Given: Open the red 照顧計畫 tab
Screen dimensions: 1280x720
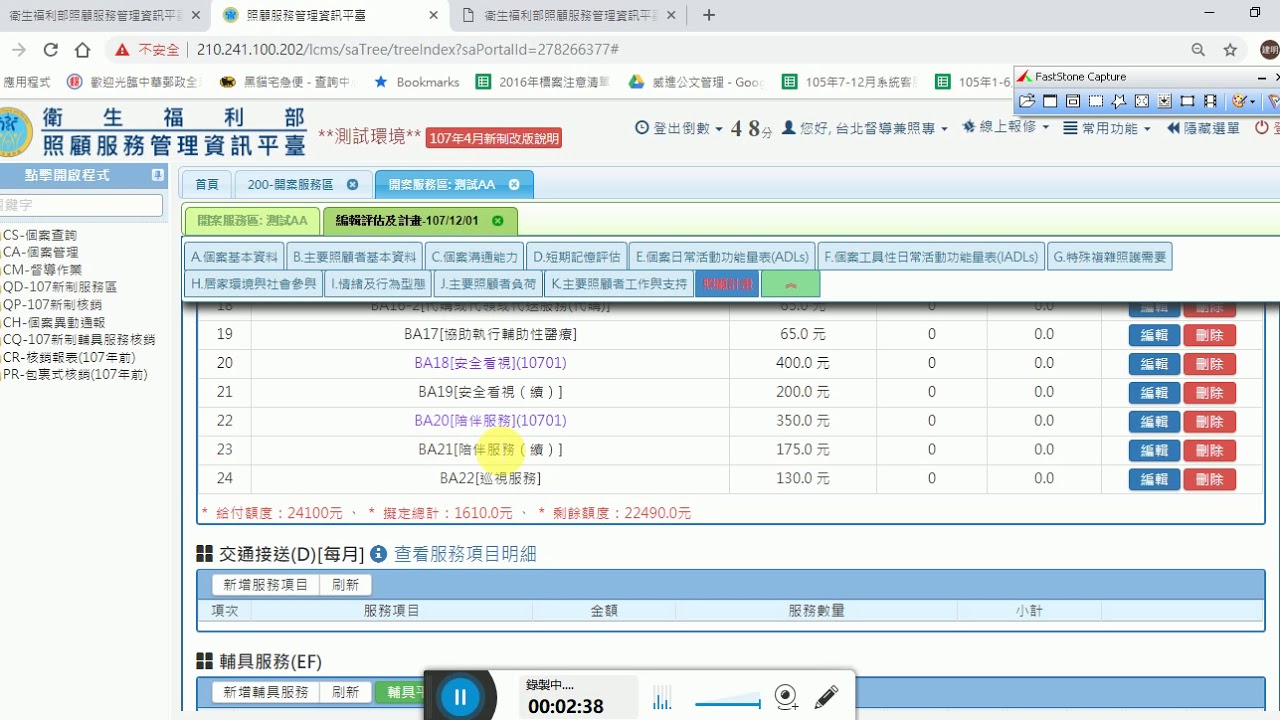Looking at the screenshot, I should click(x=727, y=284).
